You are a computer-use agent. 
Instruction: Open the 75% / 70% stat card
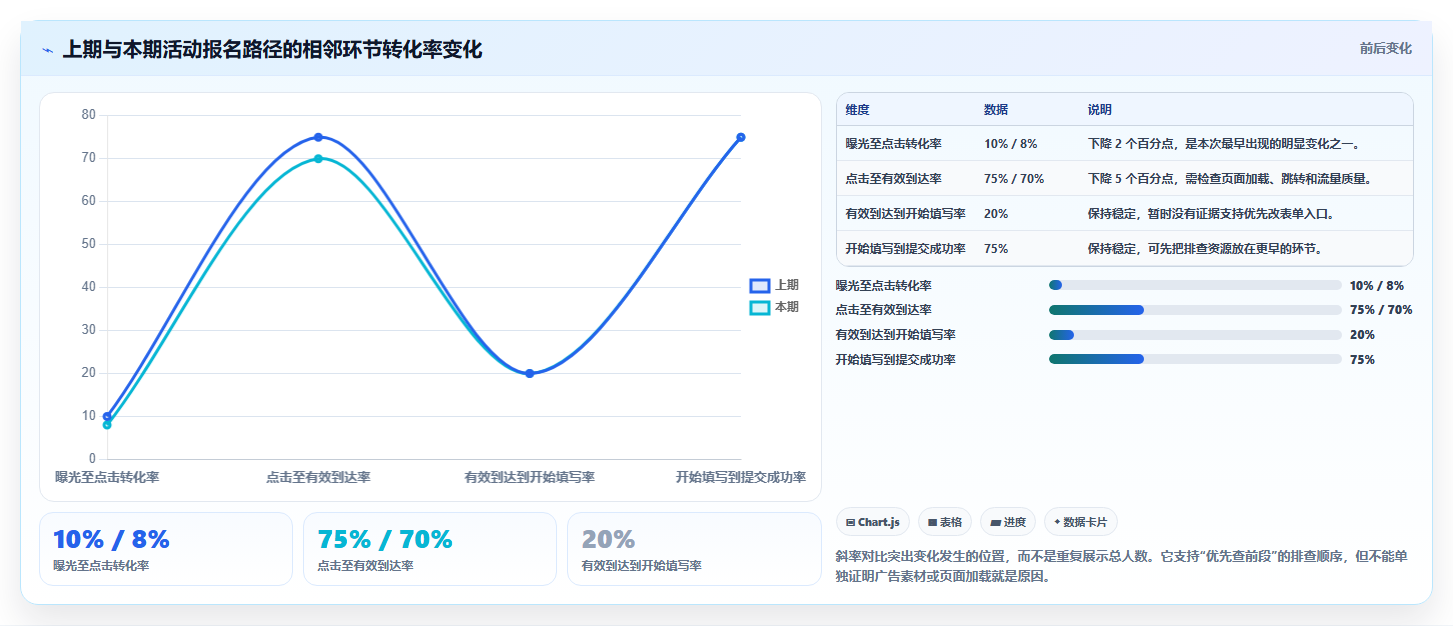coord(430,549)
